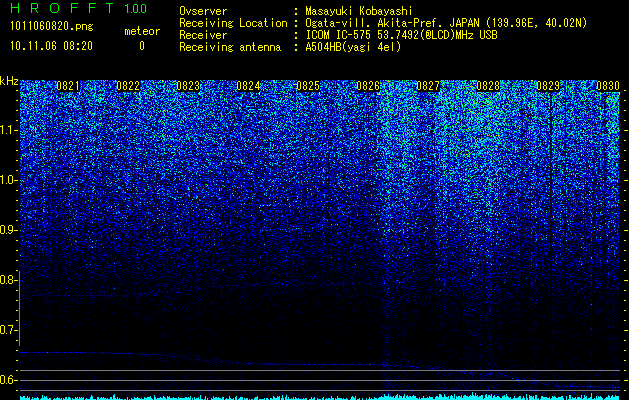629x400 pixels.
Task: Click the HROFFT title text
Action: (62, 8)
